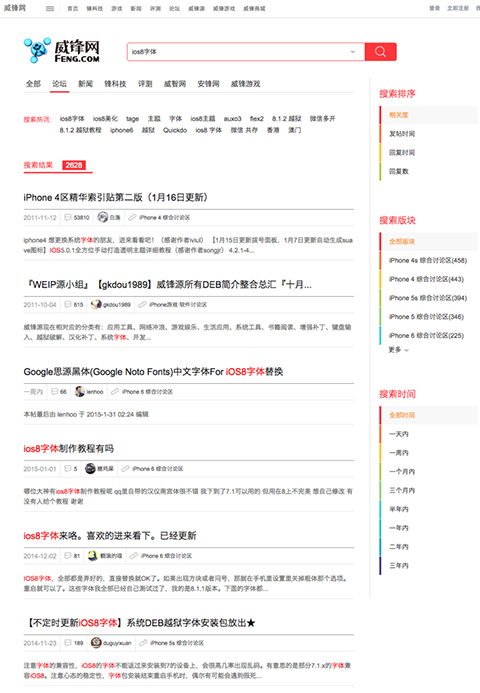
Task: Filter time range to 三个月内
Action: 402,490
